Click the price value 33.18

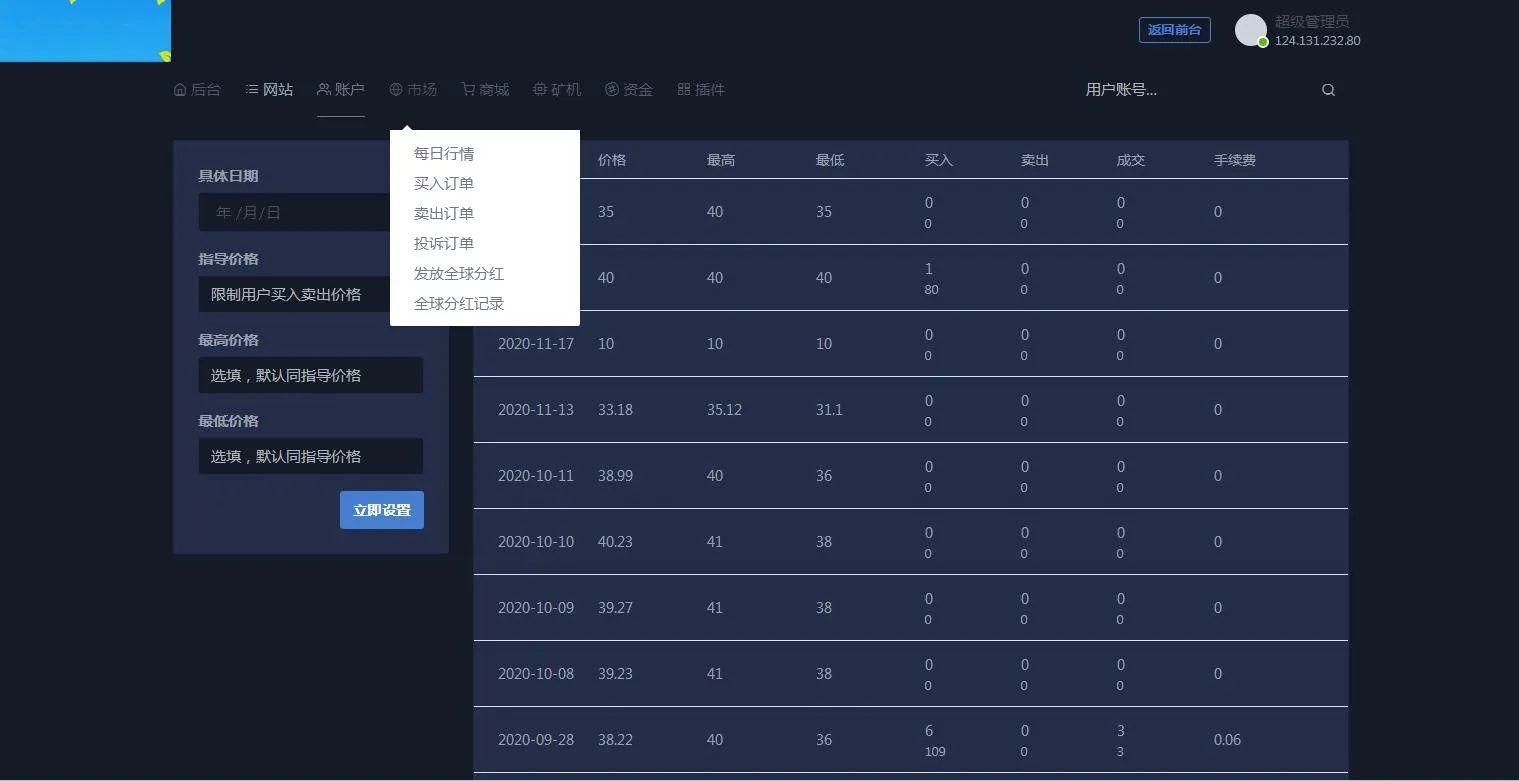click(x=615, y=410)
